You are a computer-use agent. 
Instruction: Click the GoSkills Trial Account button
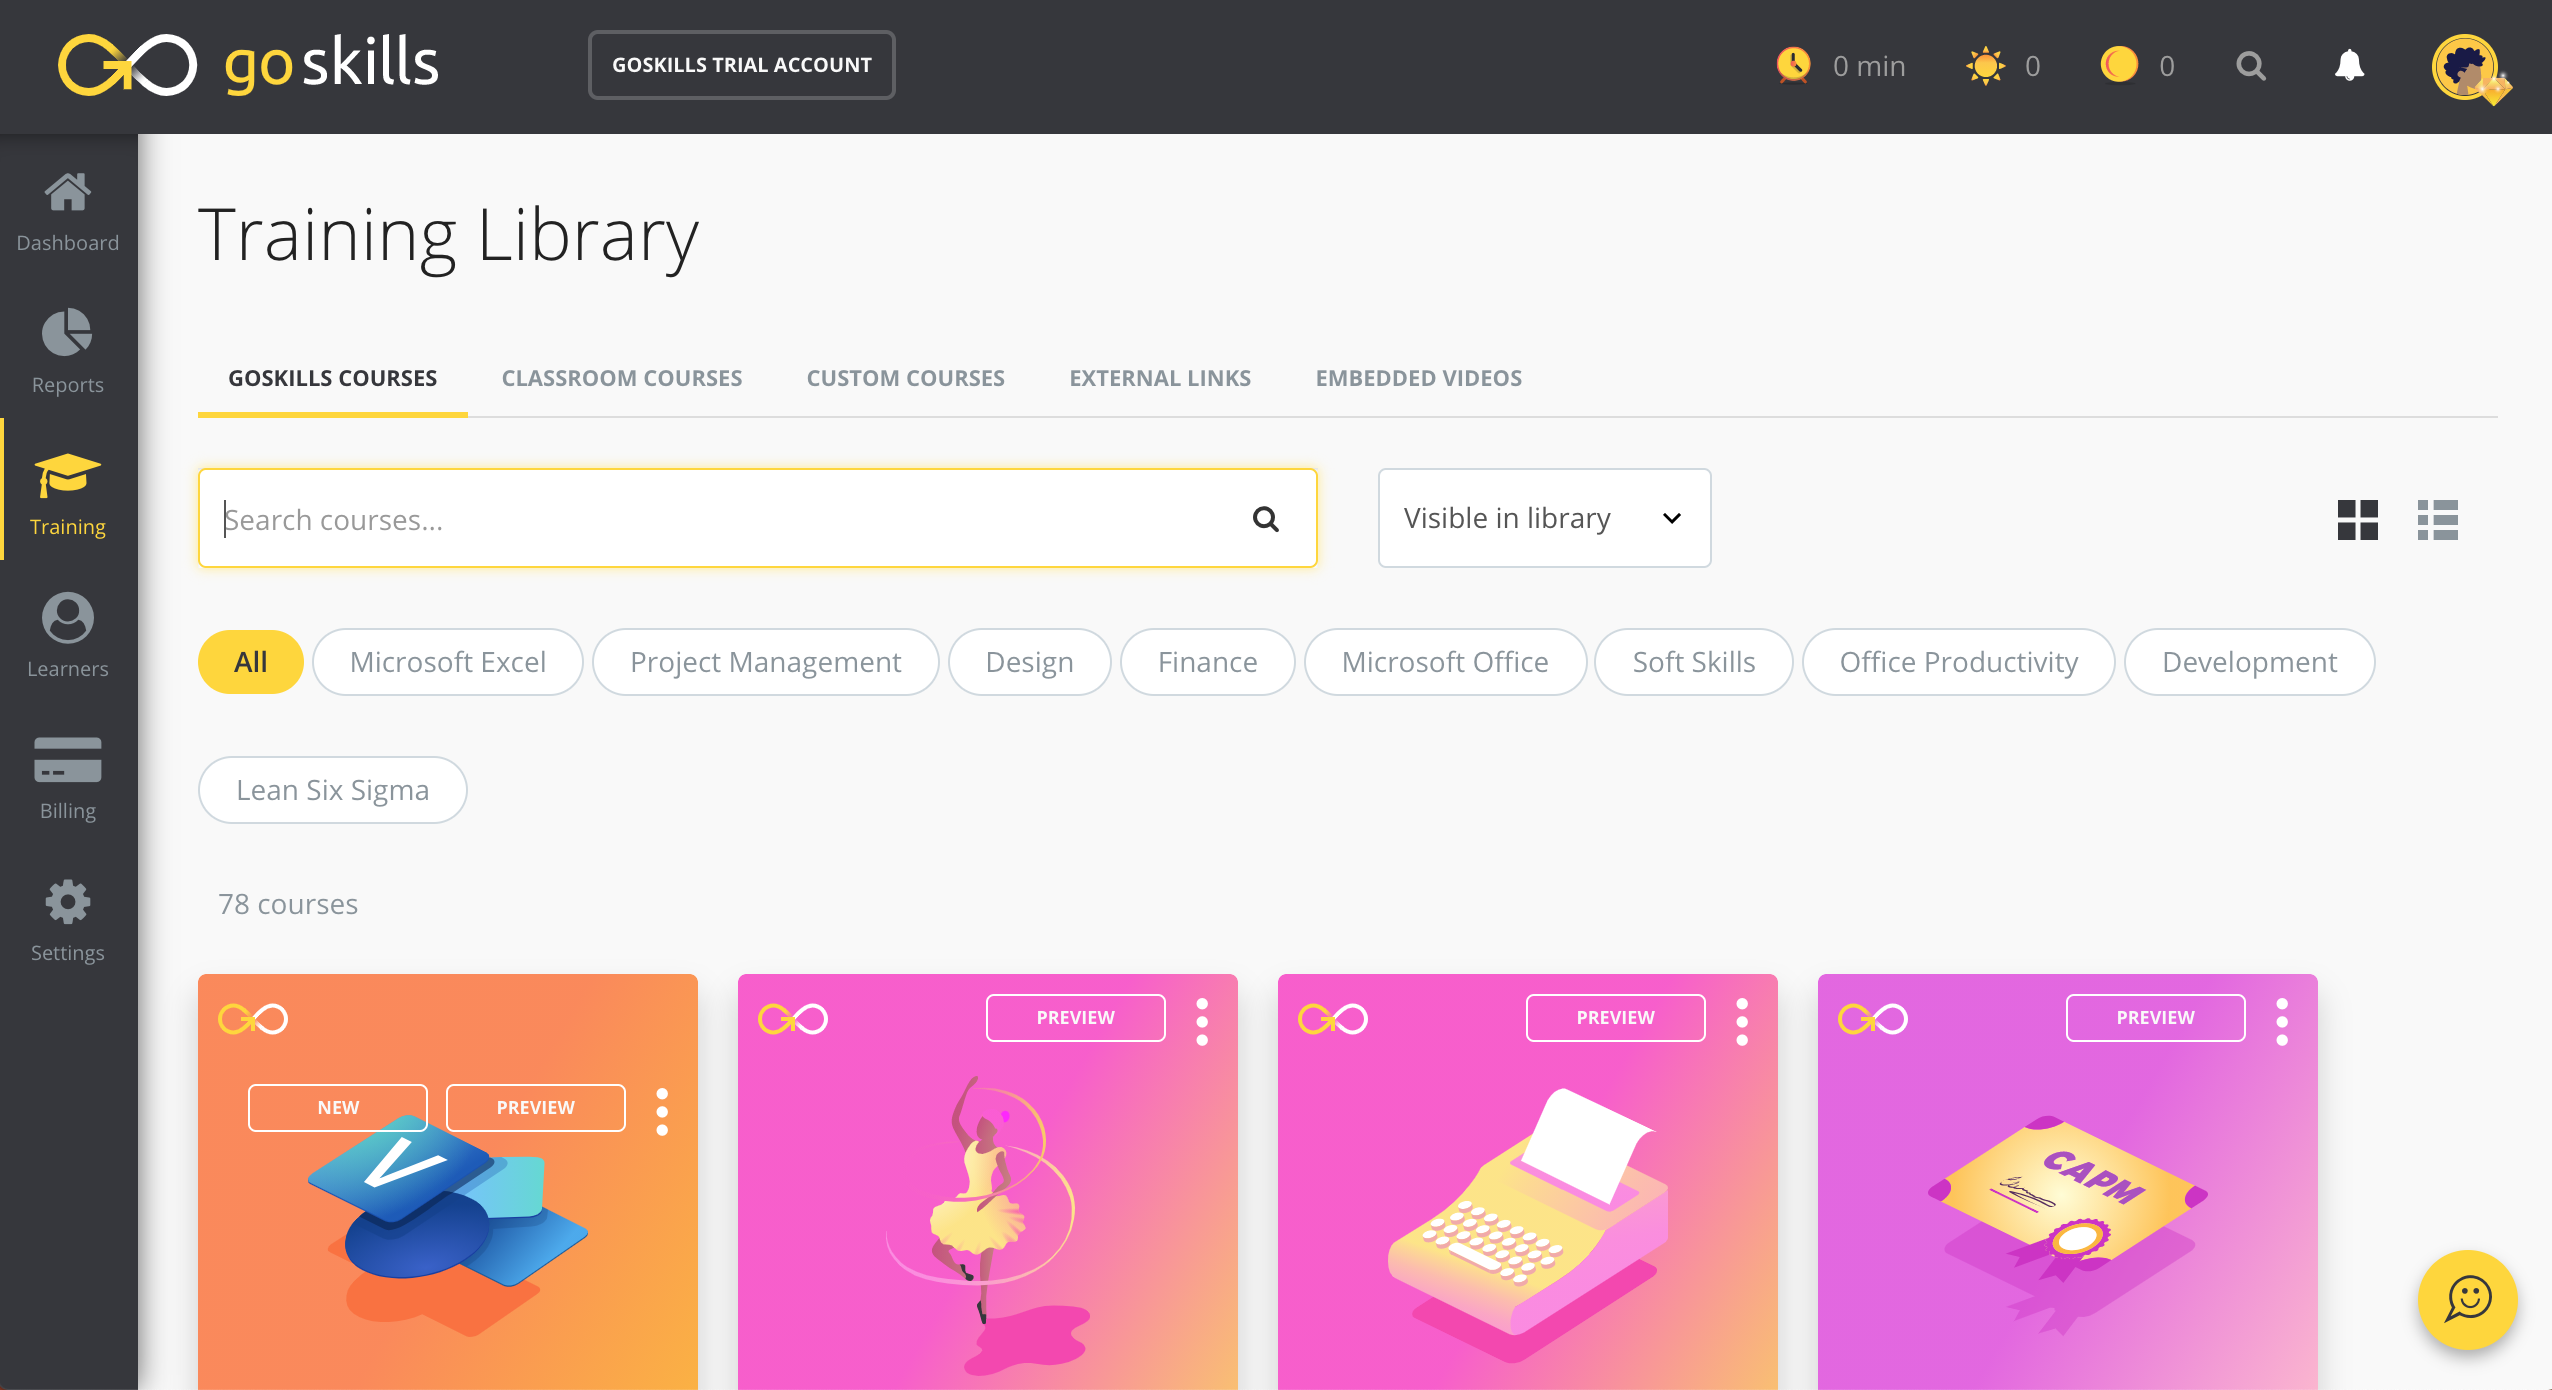(741, 65)
